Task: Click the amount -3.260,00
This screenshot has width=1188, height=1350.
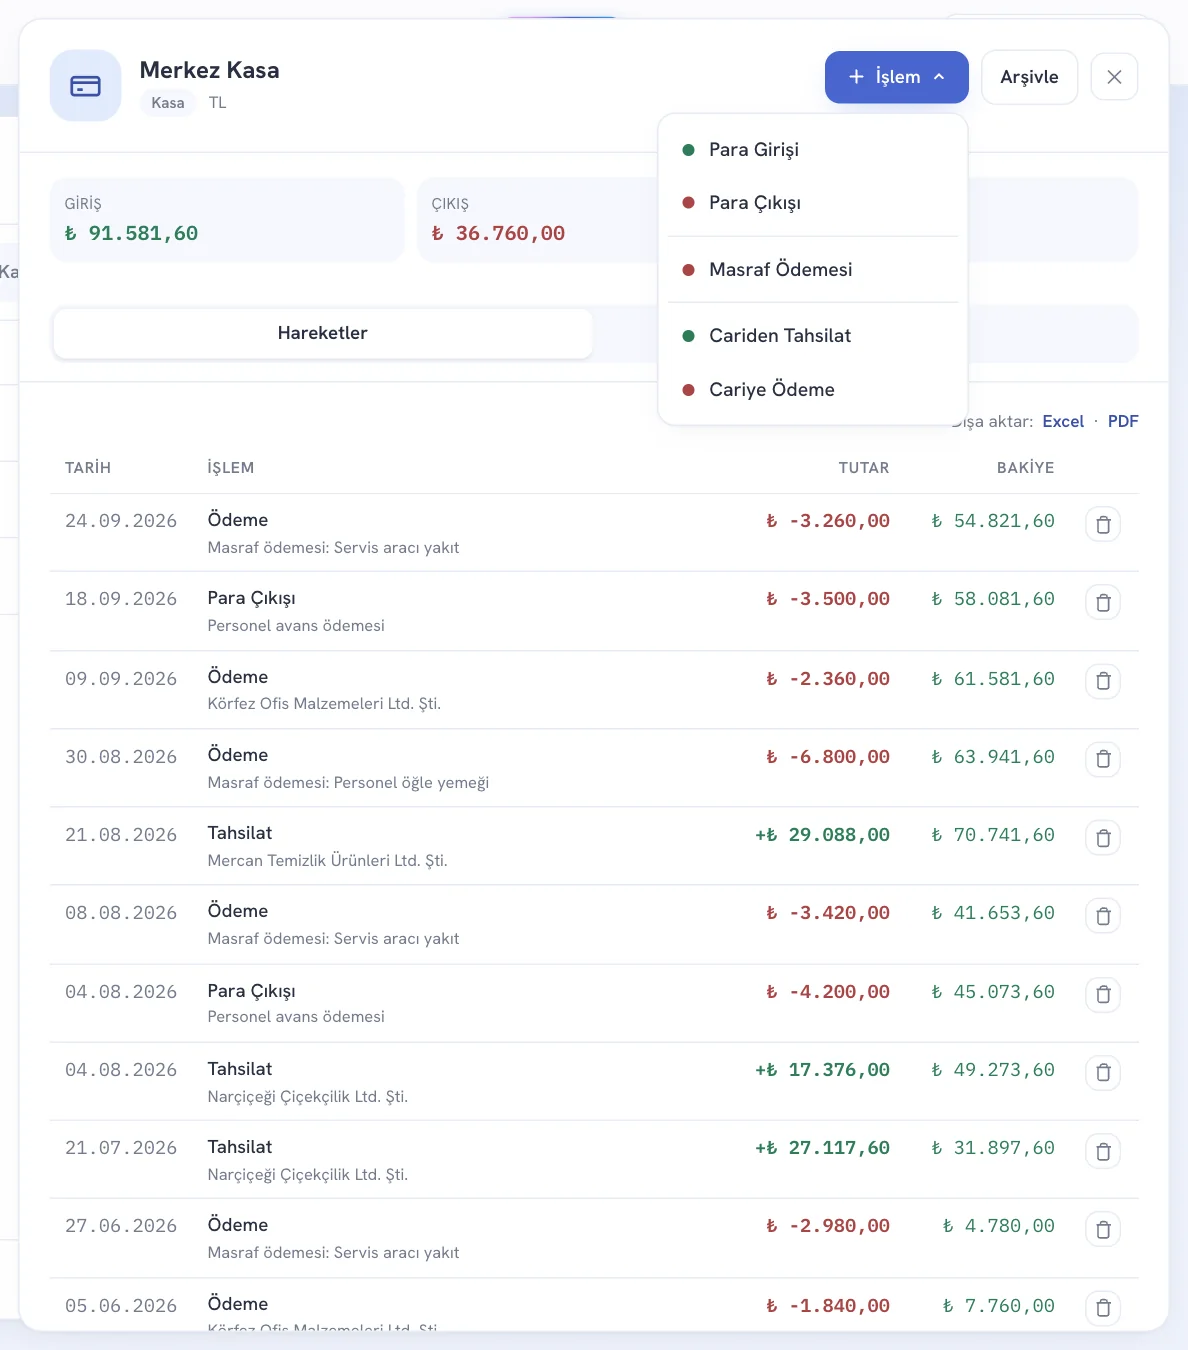Action: point(828,521)
